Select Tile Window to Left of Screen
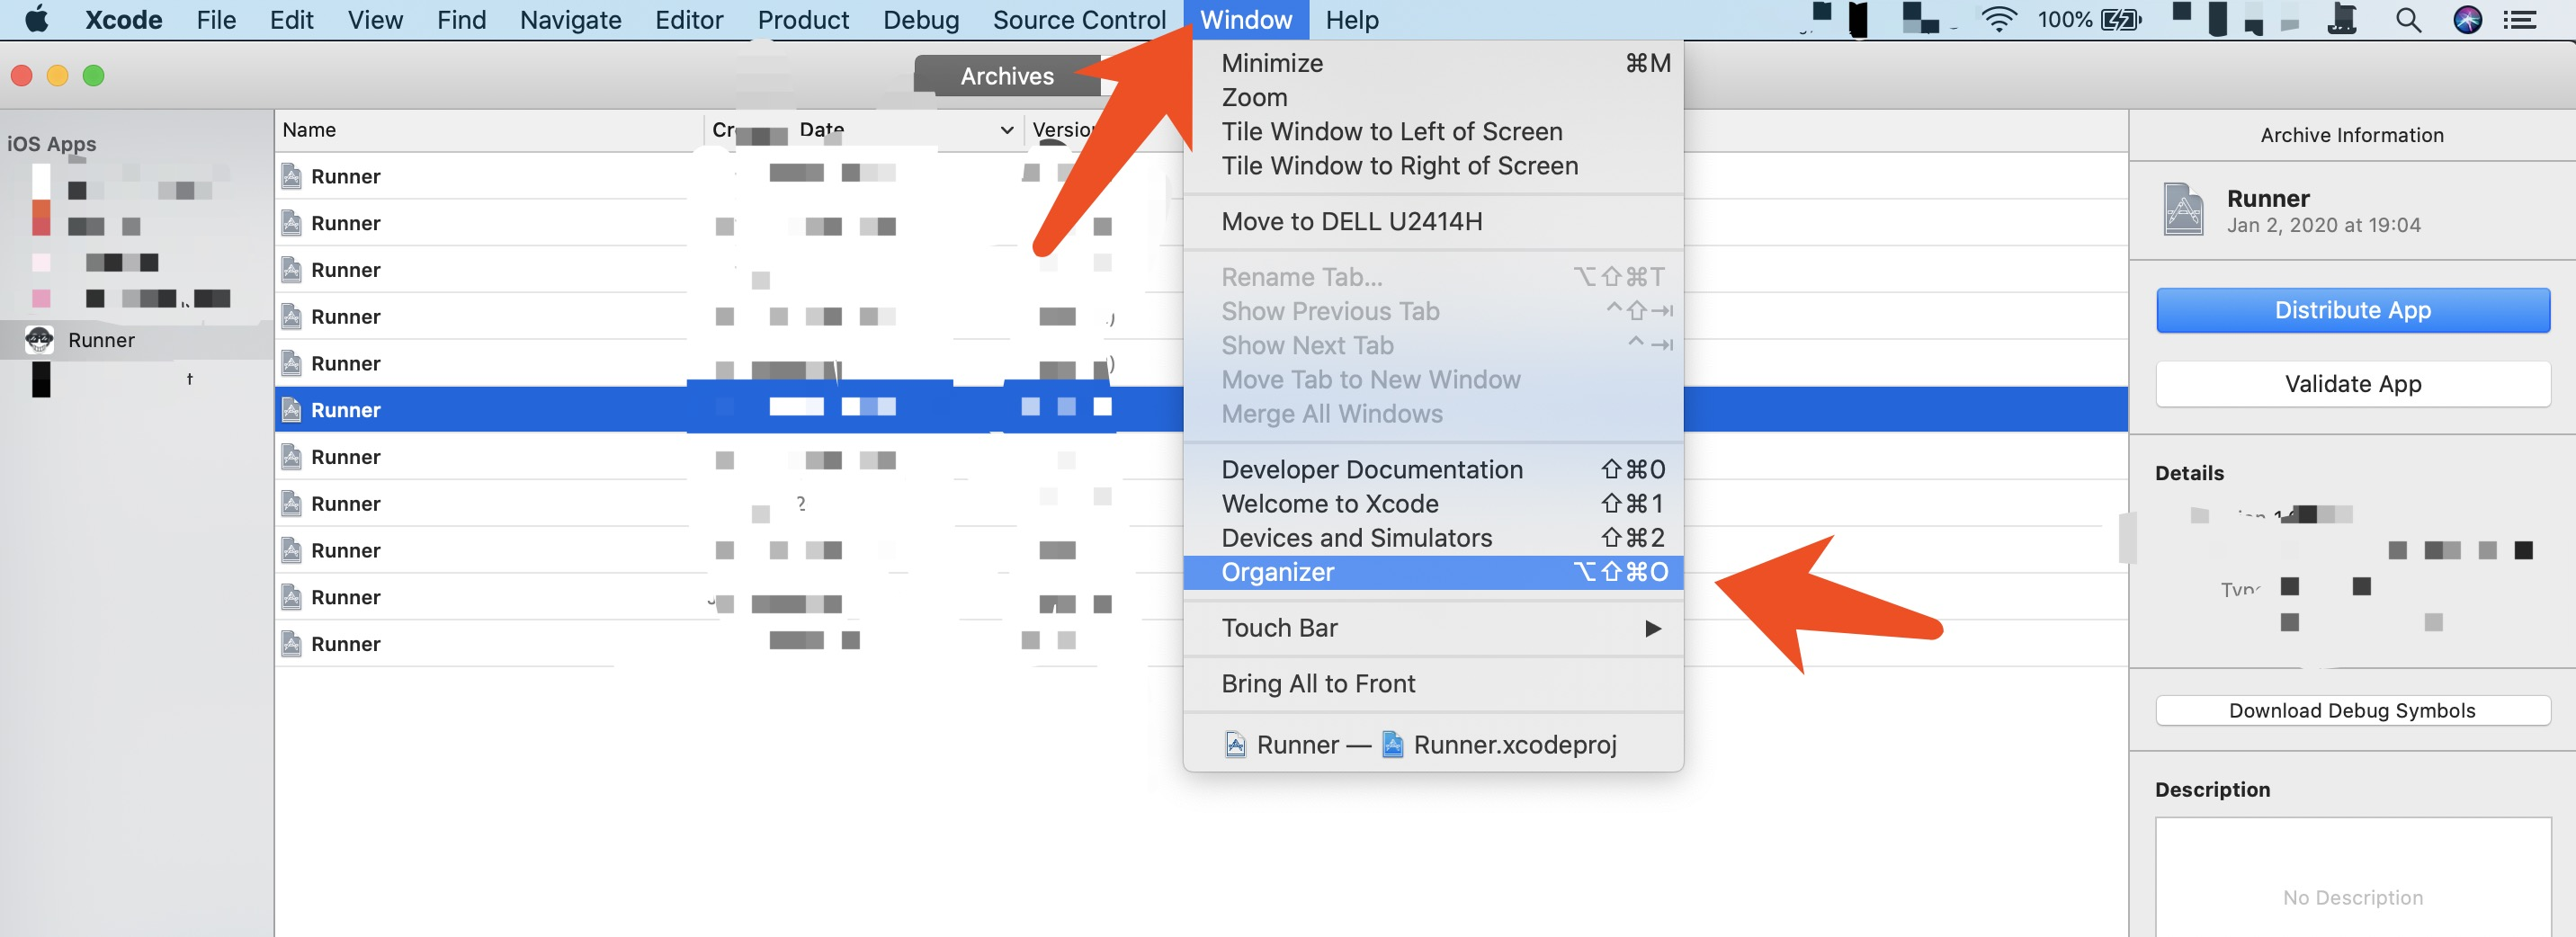Viewport: 2576px width, 937px height. pyautogui.click(x=1433, y=131)
